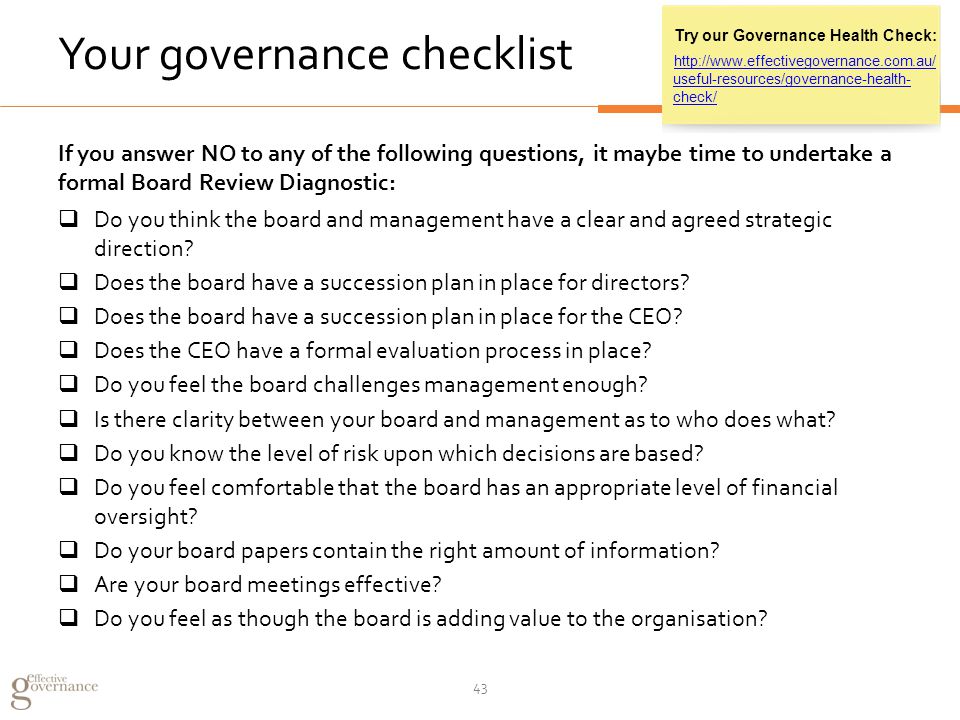This screenshot has height=720, width=960.
Task: Tick the financial oversight question checkbox
Action: coord(69,486)
